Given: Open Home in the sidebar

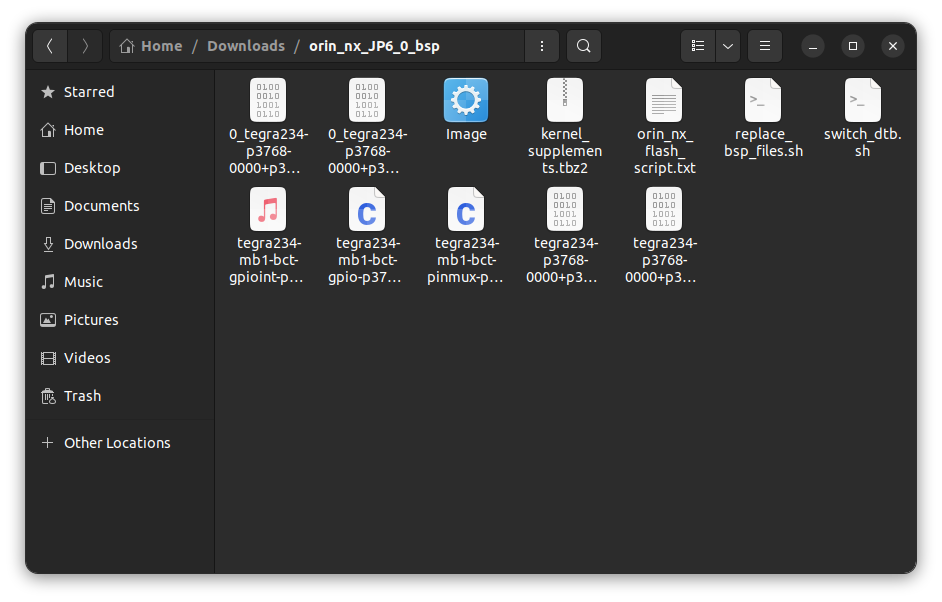Looking at the screenshot, I should (x=120, y=130).
